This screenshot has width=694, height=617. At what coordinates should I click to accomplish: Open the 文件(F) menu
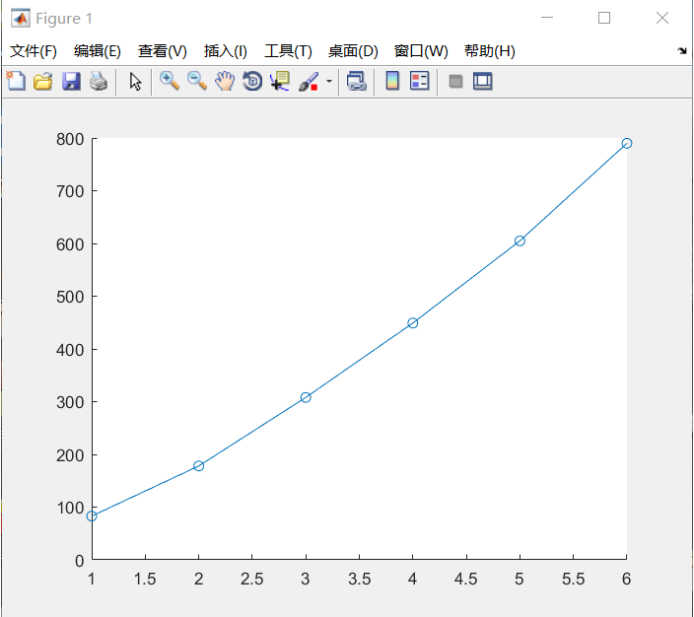[x=33, y=51]
